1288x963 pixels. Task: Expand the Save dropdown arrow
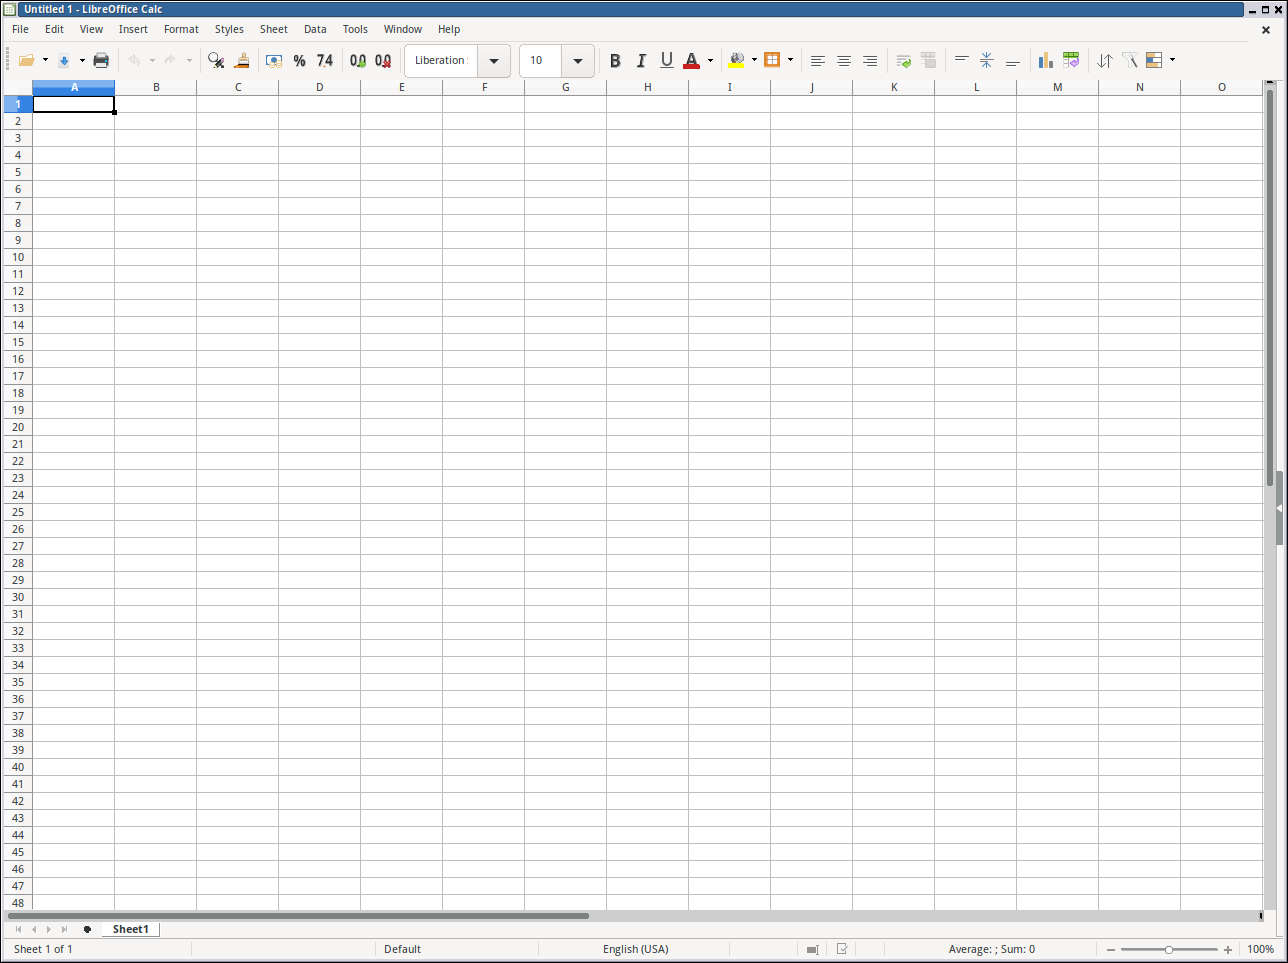click(82, 60)
